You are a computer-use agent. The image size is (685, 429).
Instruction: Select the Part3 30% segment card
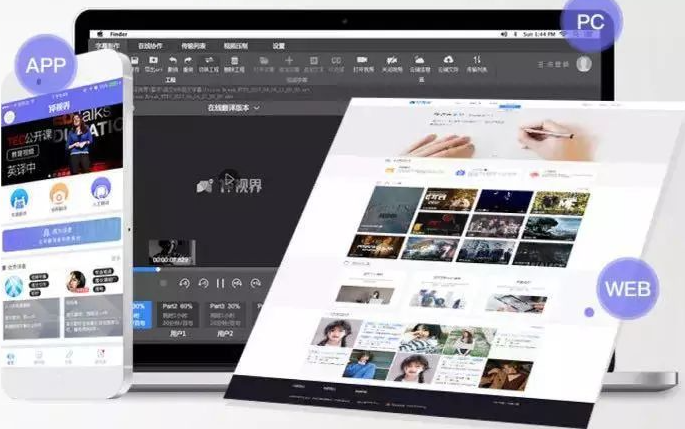(225, 314)
